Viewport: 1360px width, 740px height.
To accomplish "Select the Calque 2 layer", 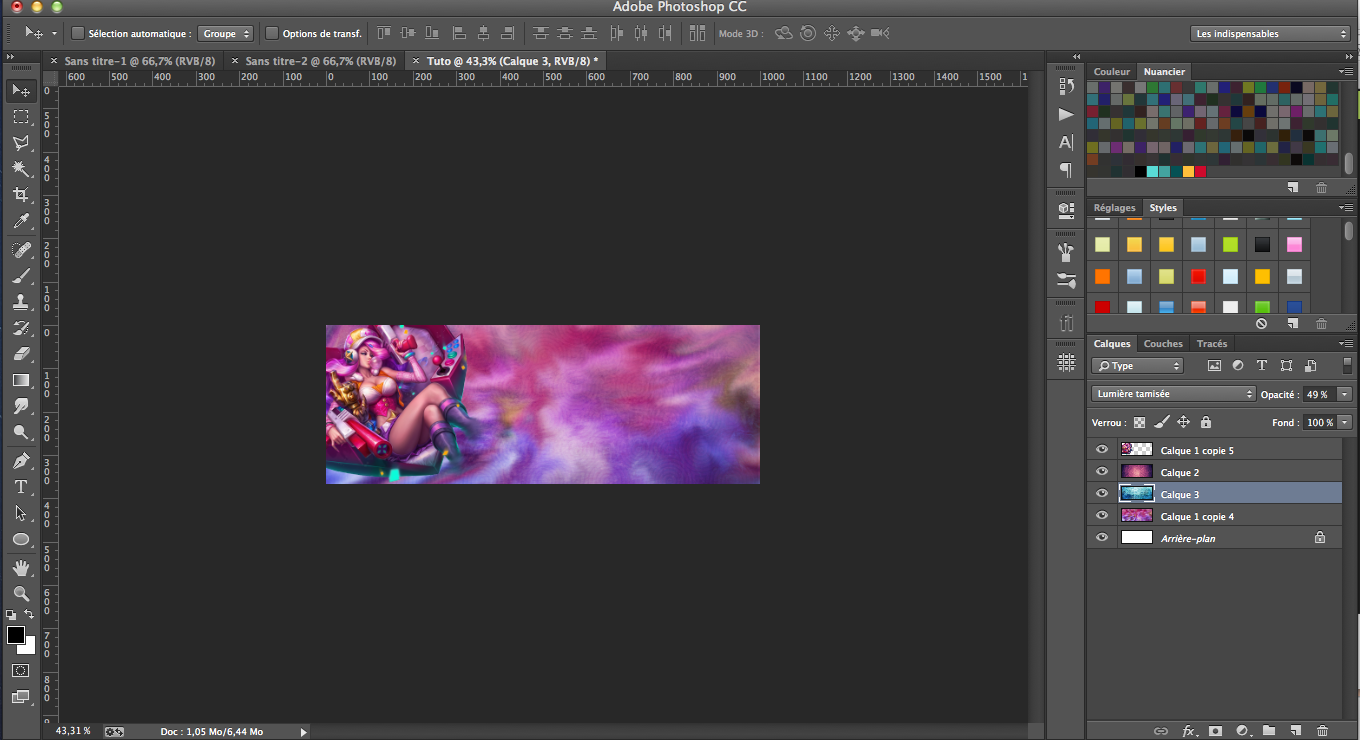I will coord(1215,472).
